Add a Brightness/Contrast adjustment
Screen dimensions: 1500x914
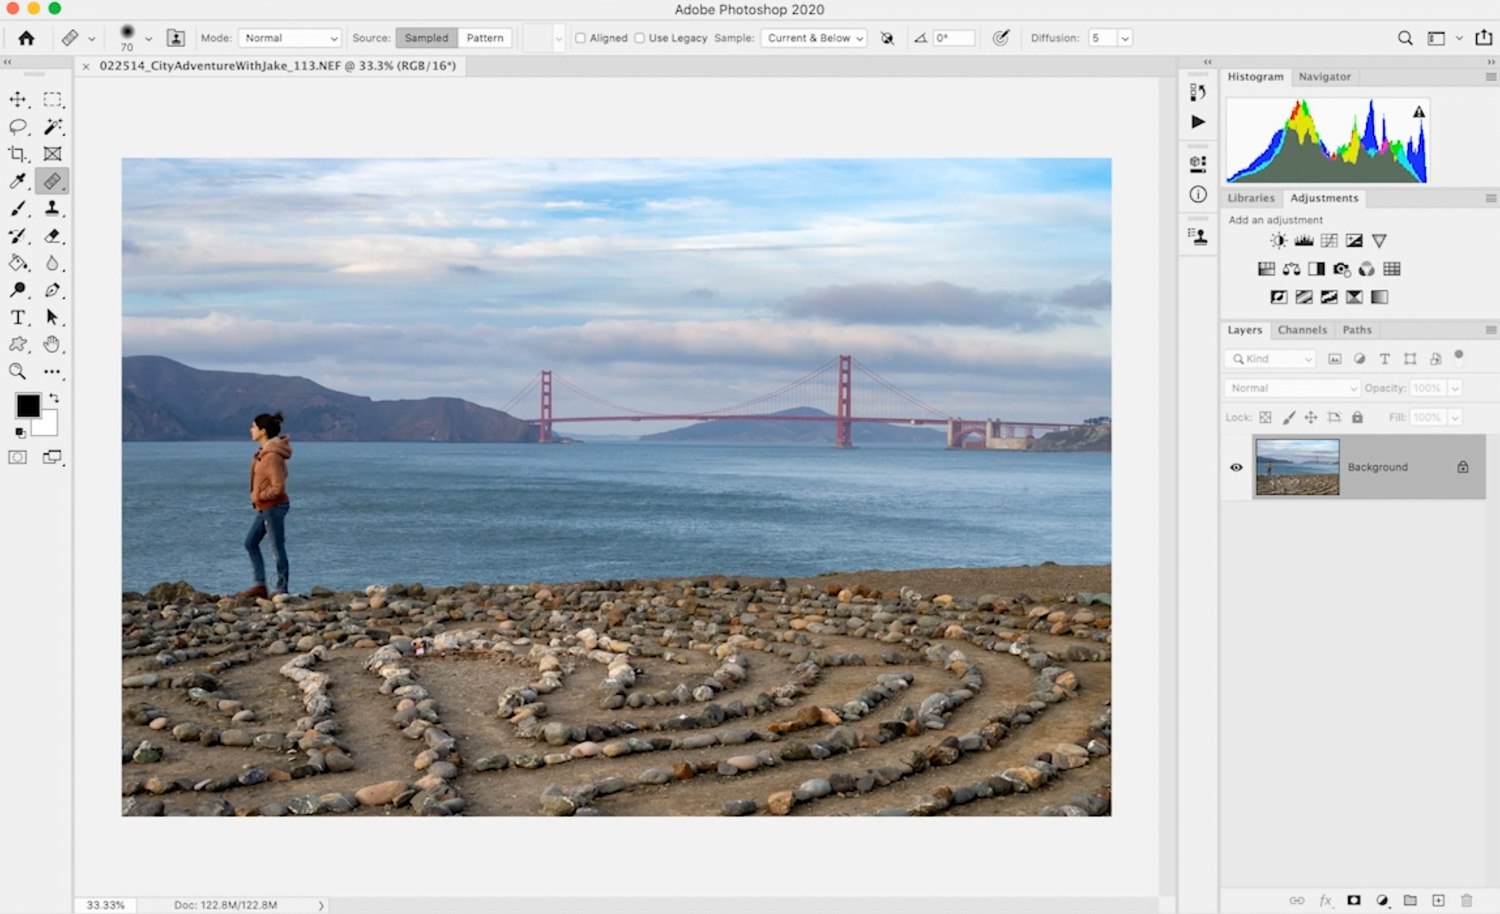[x=1279, y=241]
